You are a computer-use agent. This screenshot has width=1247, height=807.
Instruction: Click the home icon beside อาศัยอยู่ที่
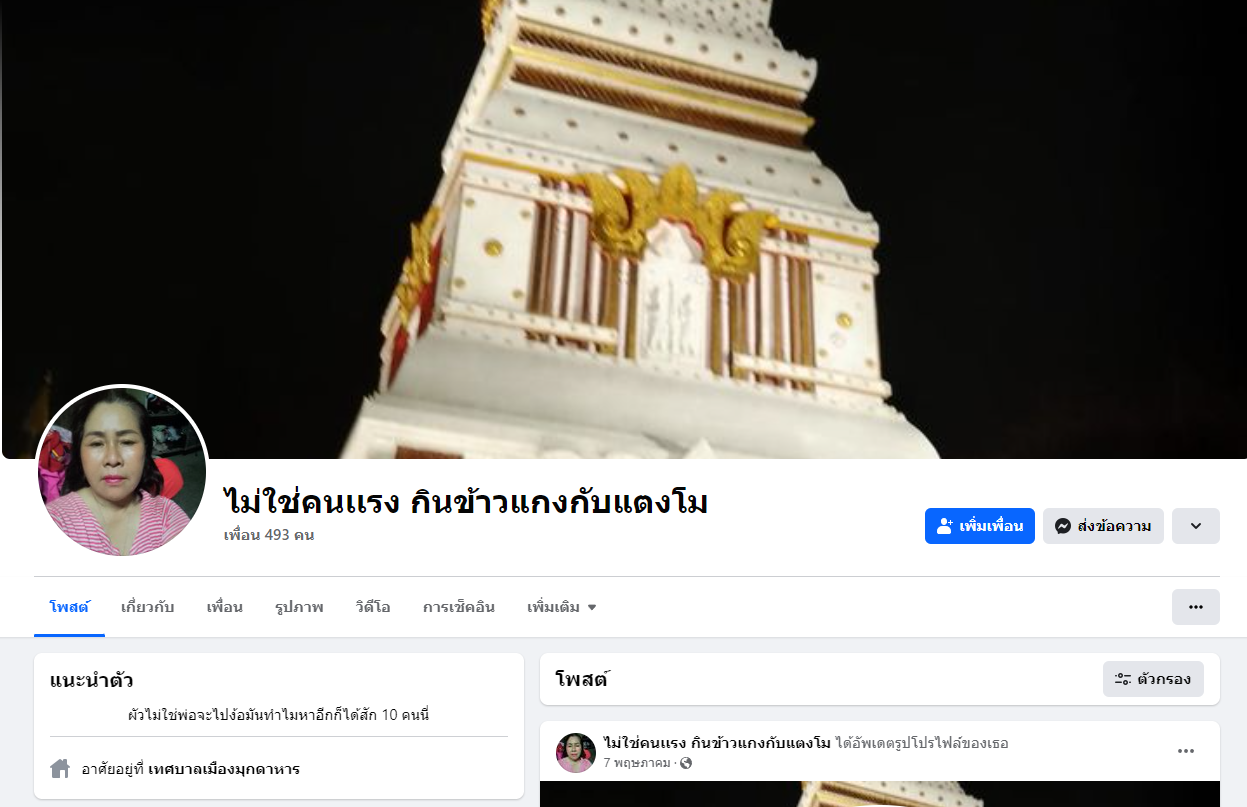pyautogui.click(x=60, y=769)
